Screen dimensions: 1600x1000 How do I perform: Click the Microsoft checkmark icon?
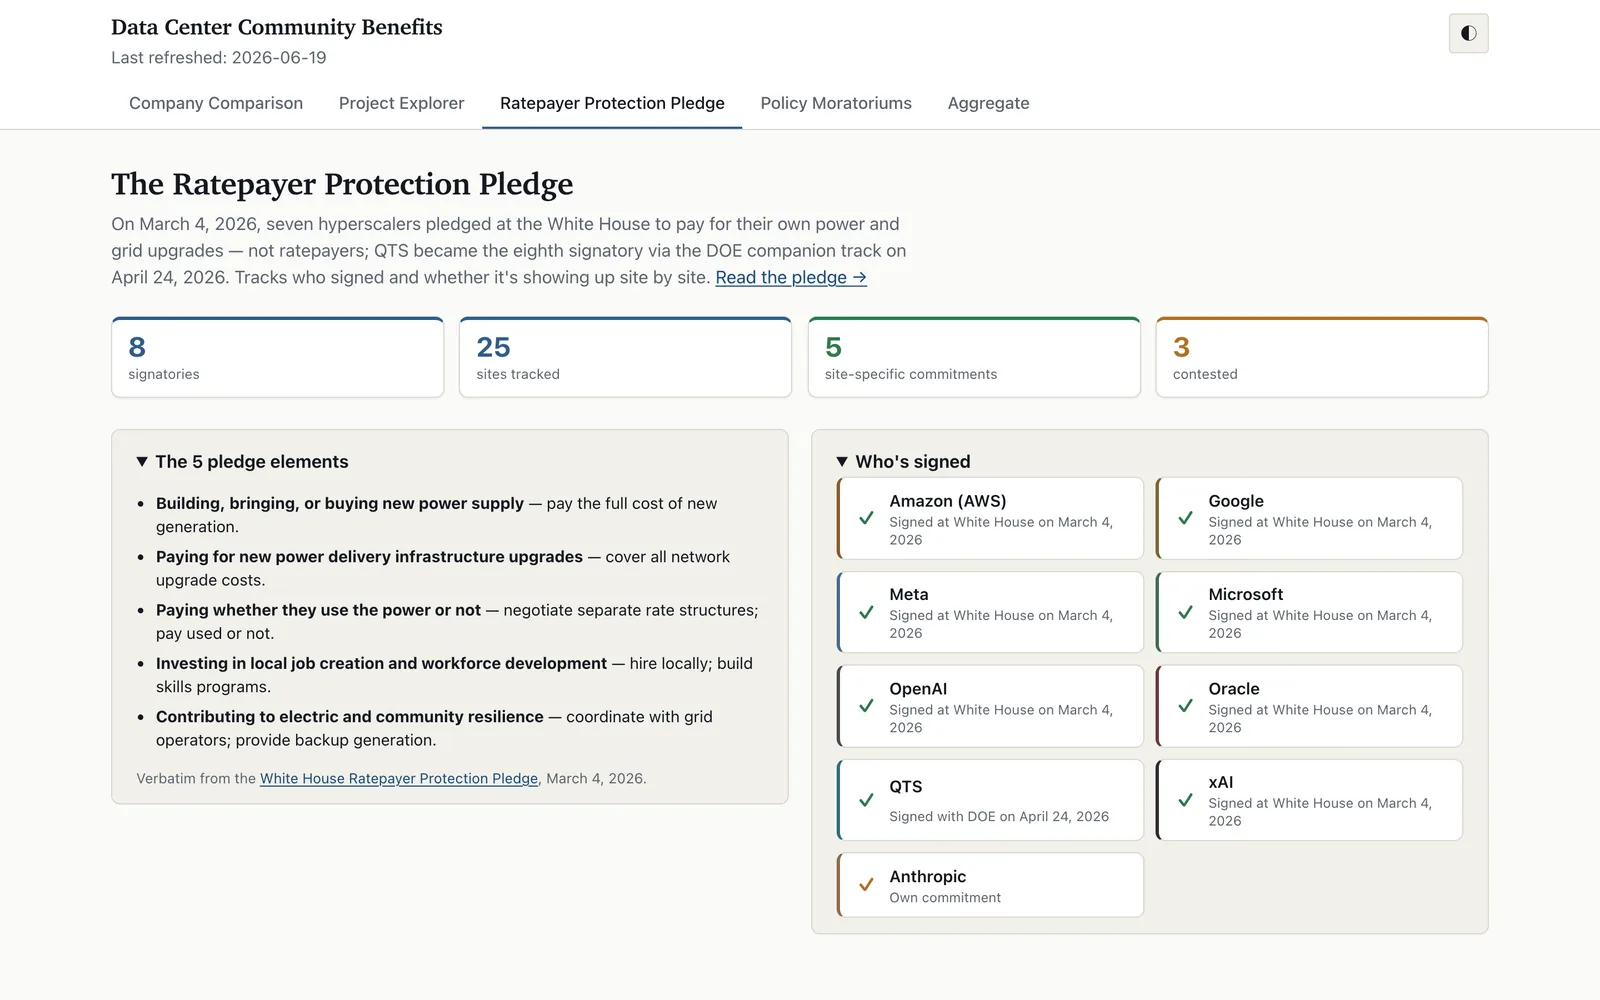pyautogui.click(x=1185, y=612)
